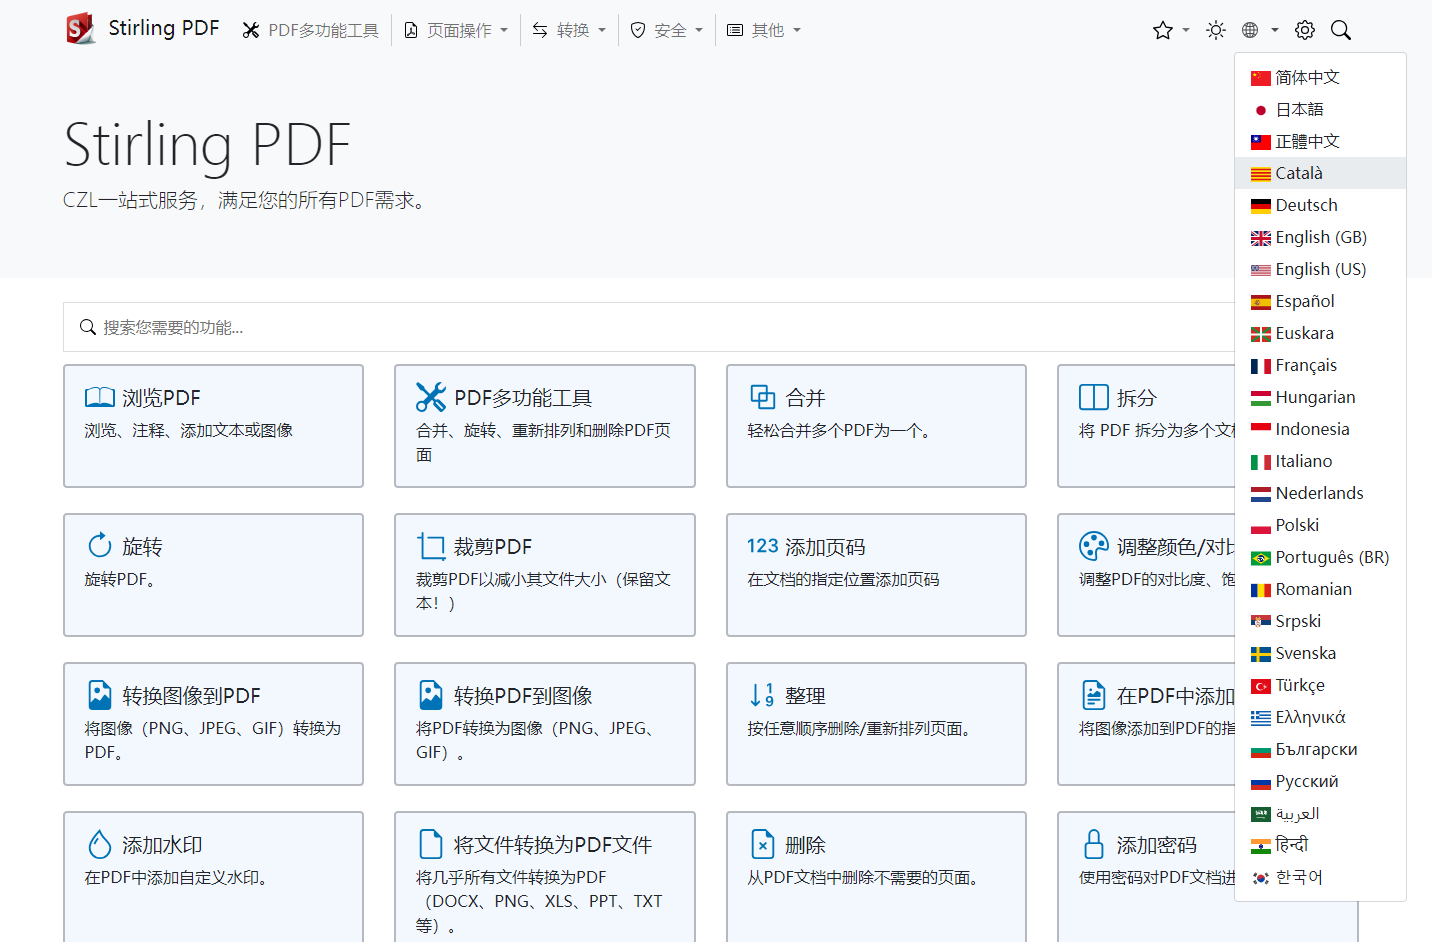
Task: Select 简体中文 language
Action: pyautogui.click(x=1320, y=77)
